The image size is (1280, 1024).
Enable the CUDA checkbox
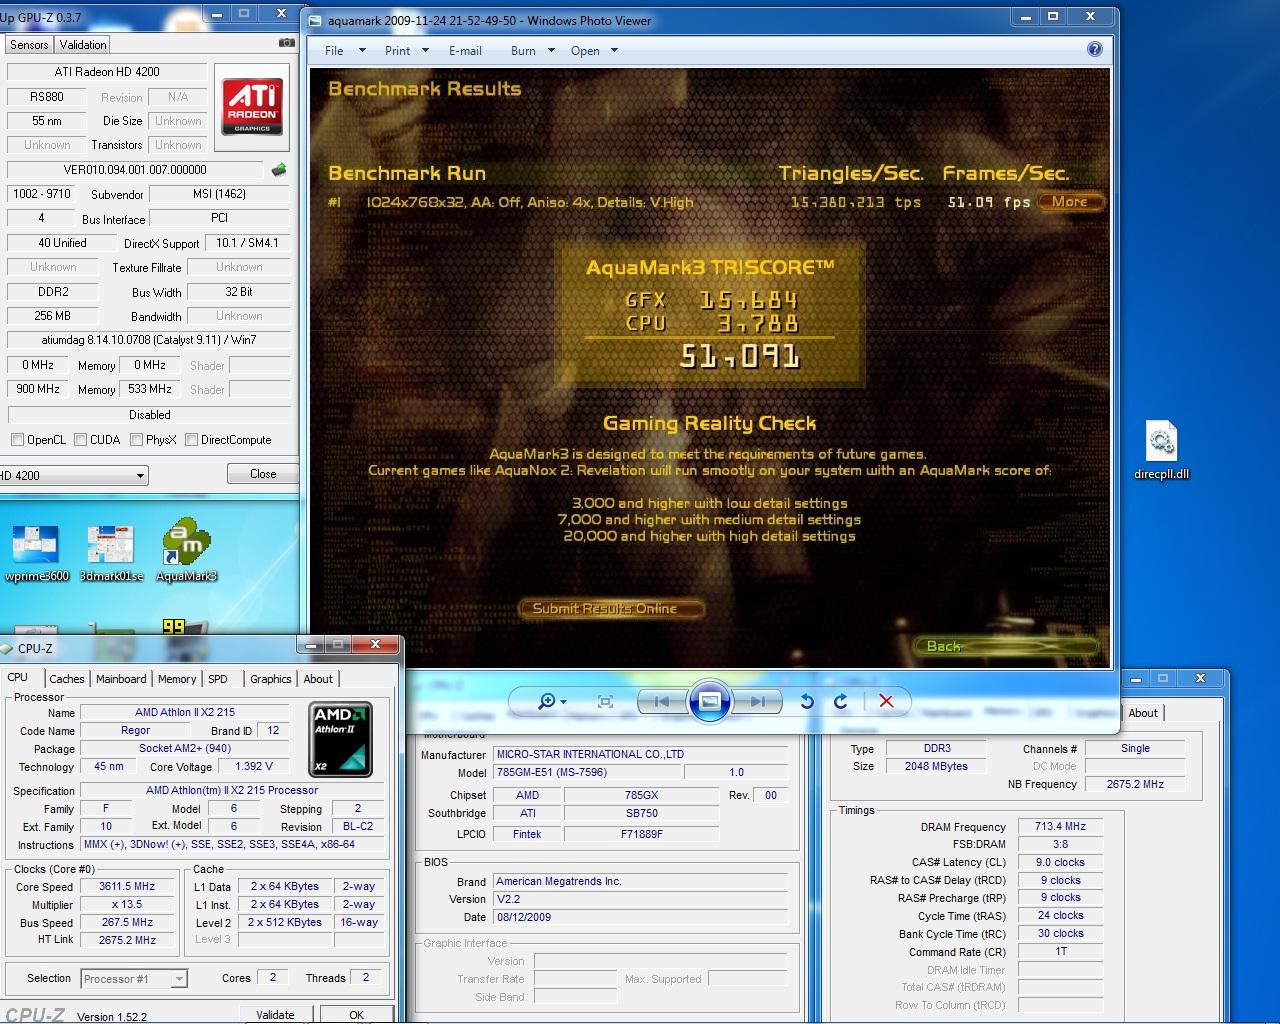(80, 440)
